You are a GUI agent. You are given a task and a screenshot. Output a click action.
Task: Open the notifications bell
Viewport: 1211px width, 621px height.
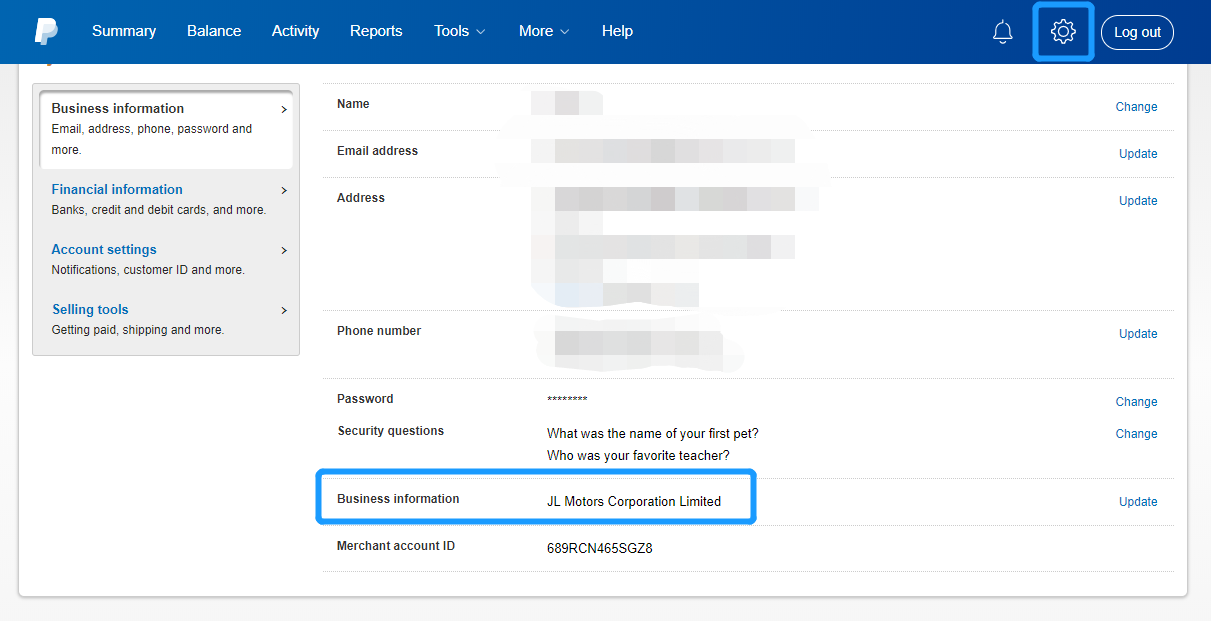point(1002,32)
